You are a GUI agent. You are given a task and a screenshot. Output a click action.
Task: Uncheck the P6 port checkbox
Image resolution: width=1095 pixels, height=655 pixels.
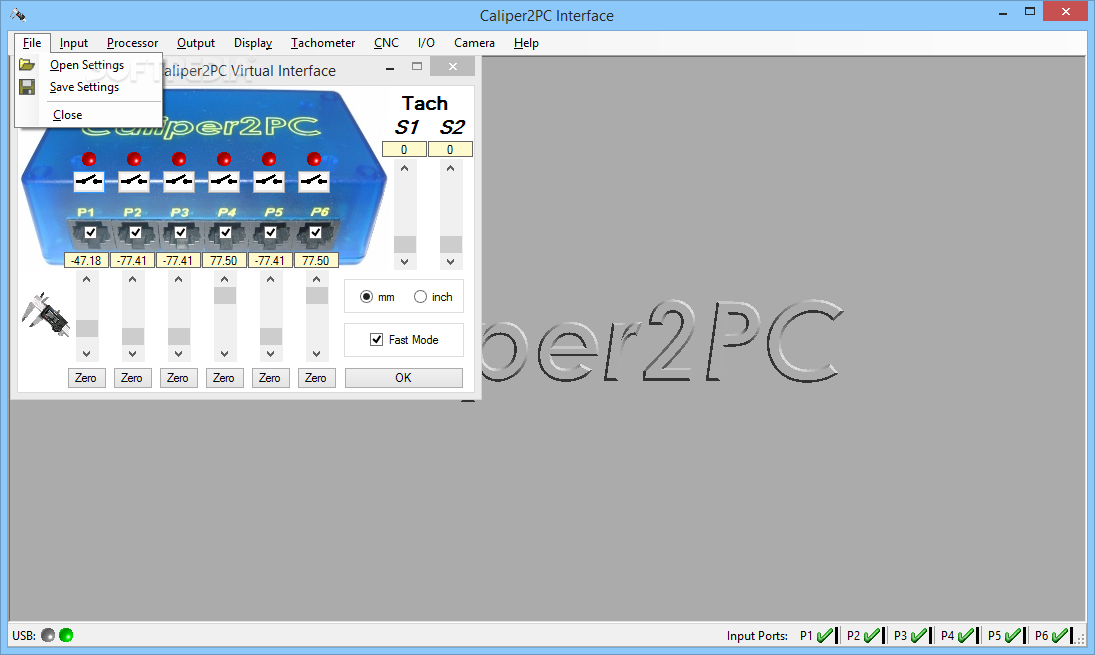[316, 232]
